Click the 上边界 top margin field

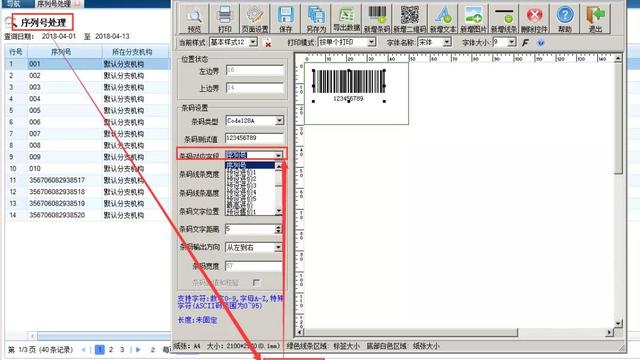[254, 88]
